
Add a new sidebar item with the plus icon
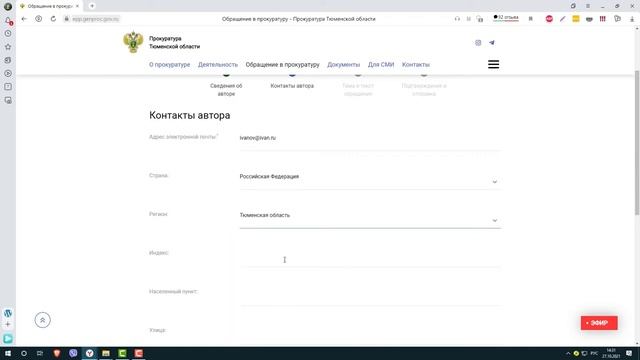point(8,324)
